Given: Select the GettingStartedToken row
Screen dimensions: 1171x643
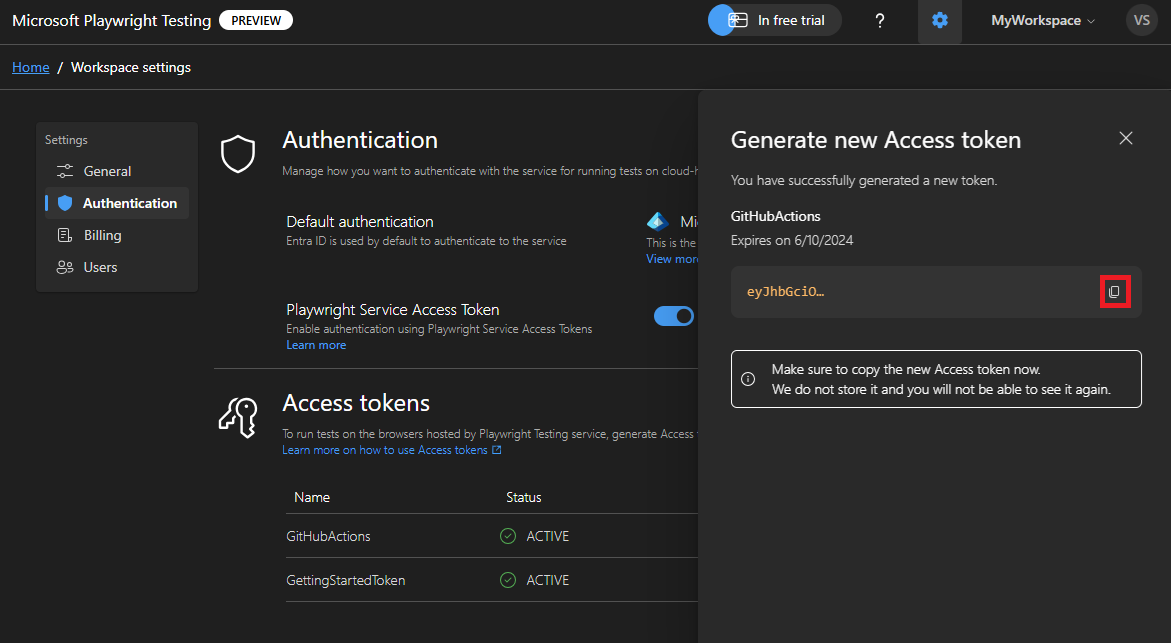Looking at the screenshot, I should coord(345,580).
